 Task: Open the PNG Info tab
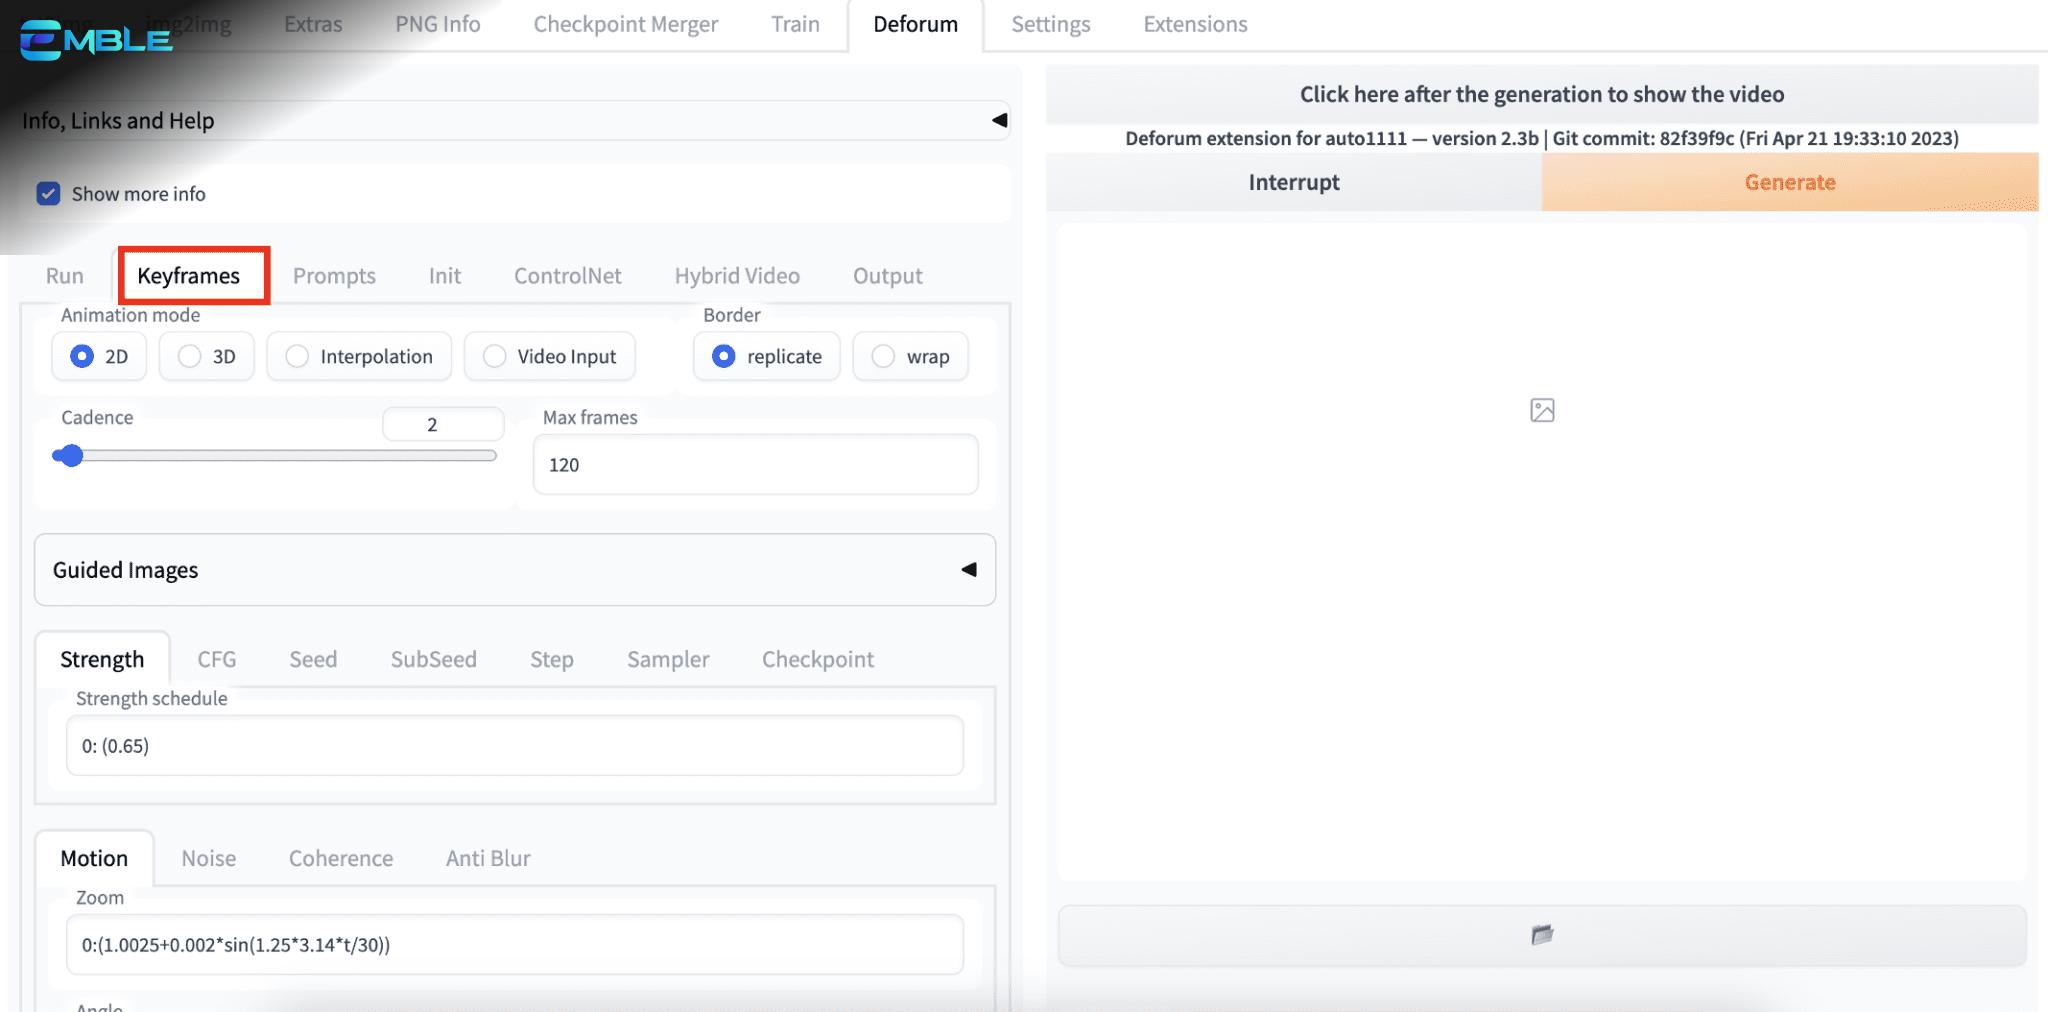[438, 24]
